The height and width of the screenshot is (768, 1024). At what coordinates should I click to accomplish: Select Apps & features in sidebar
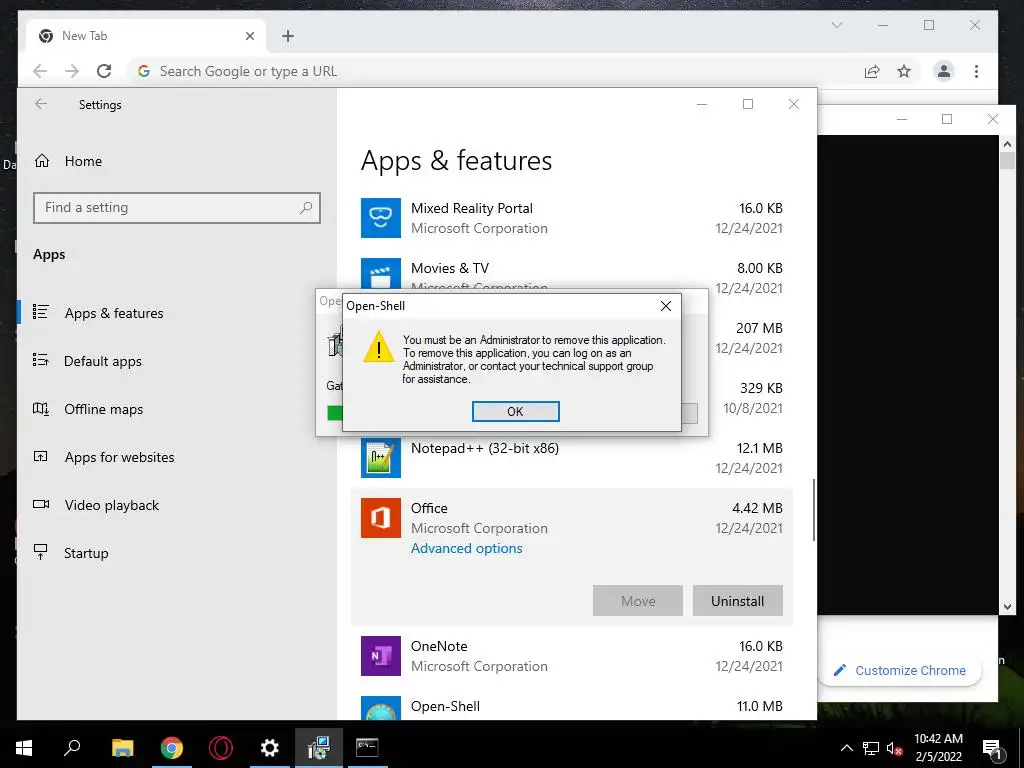[x=114, y=313]
